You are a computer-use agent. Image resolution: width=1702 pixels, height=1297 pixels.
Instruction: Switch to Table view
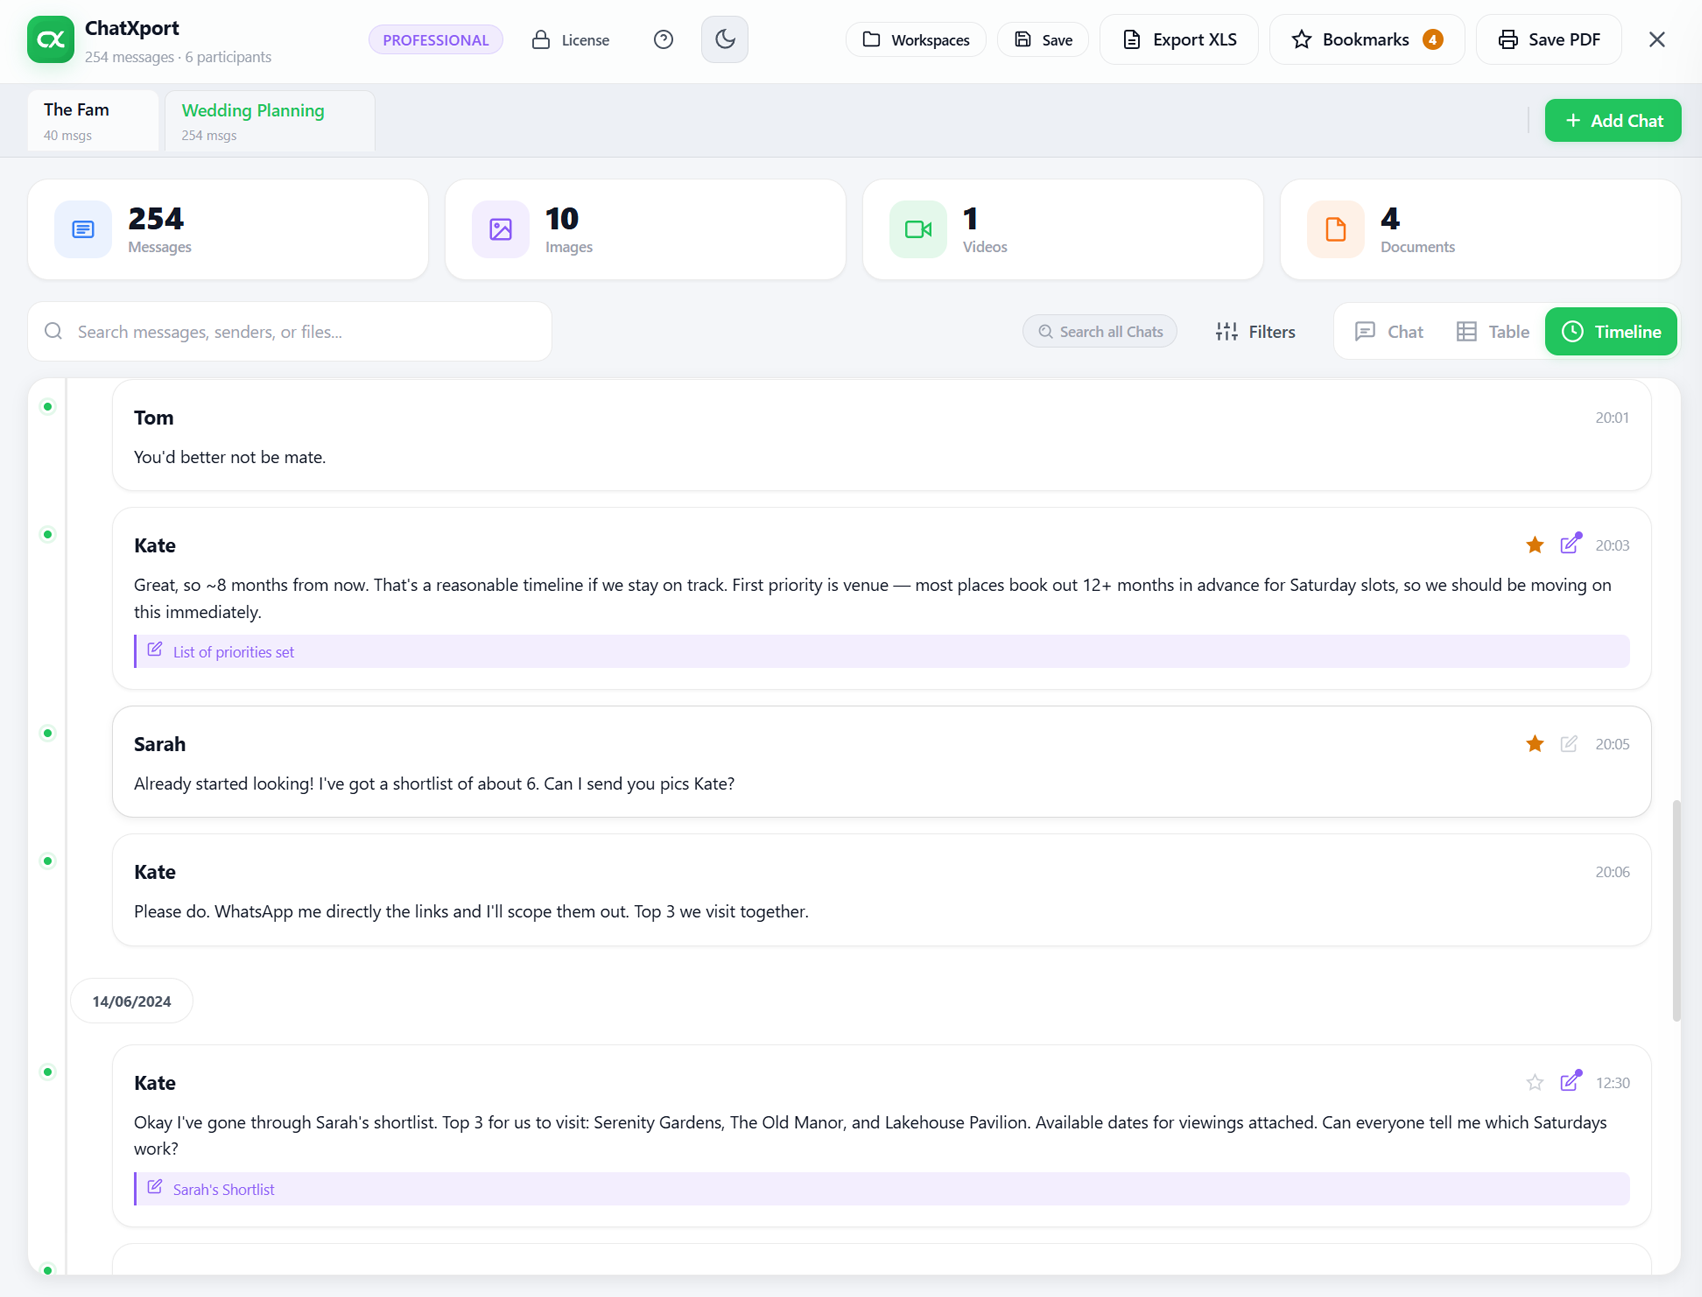tap(1493, 332)
